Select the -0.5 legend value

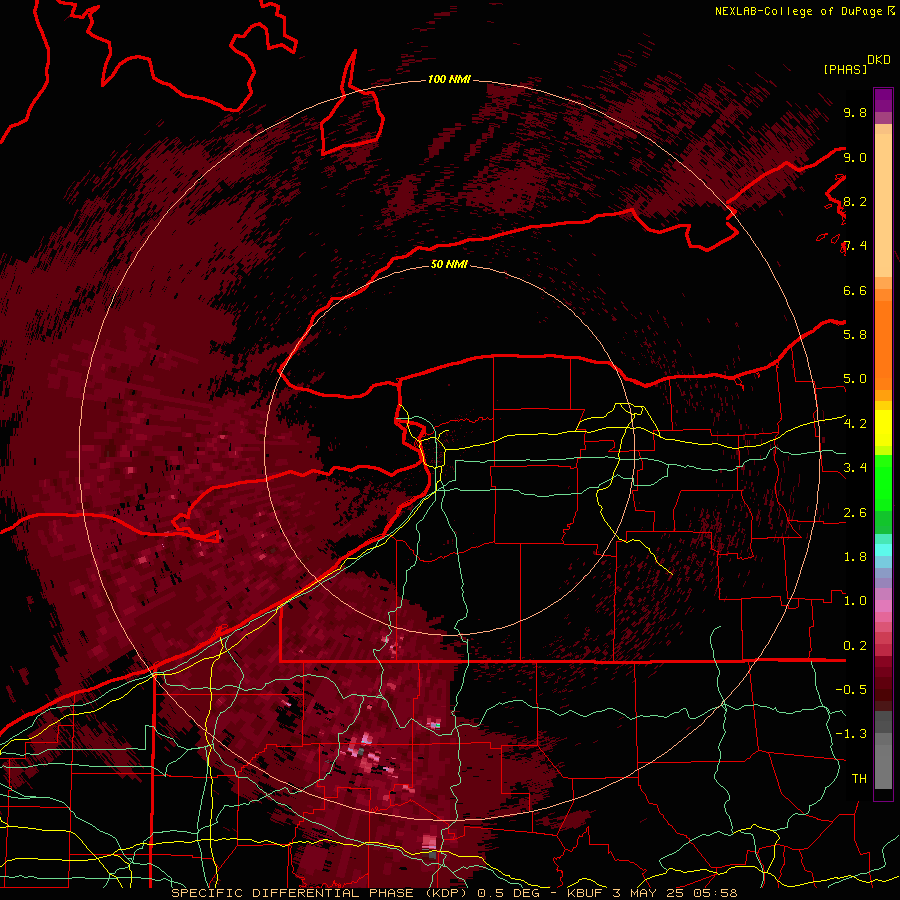coord(851,690)
